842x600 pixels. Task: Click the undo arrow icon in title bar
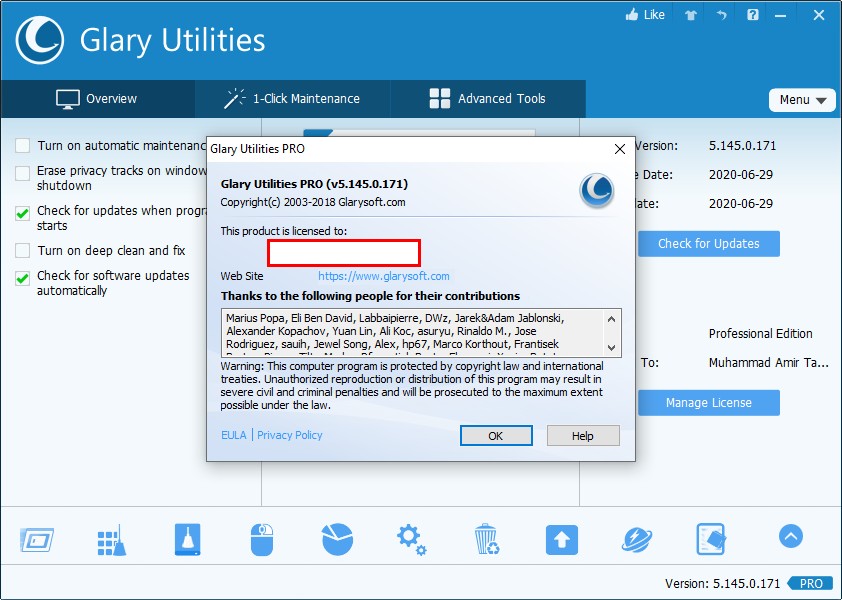point(721,15)
